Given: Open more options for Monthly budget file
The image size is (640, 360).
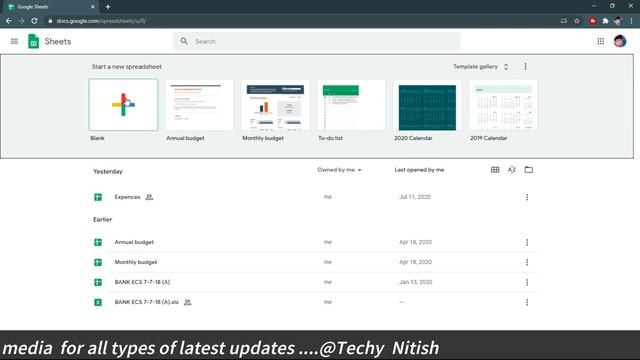Looking at the screenshot, I should pos(527,262).
